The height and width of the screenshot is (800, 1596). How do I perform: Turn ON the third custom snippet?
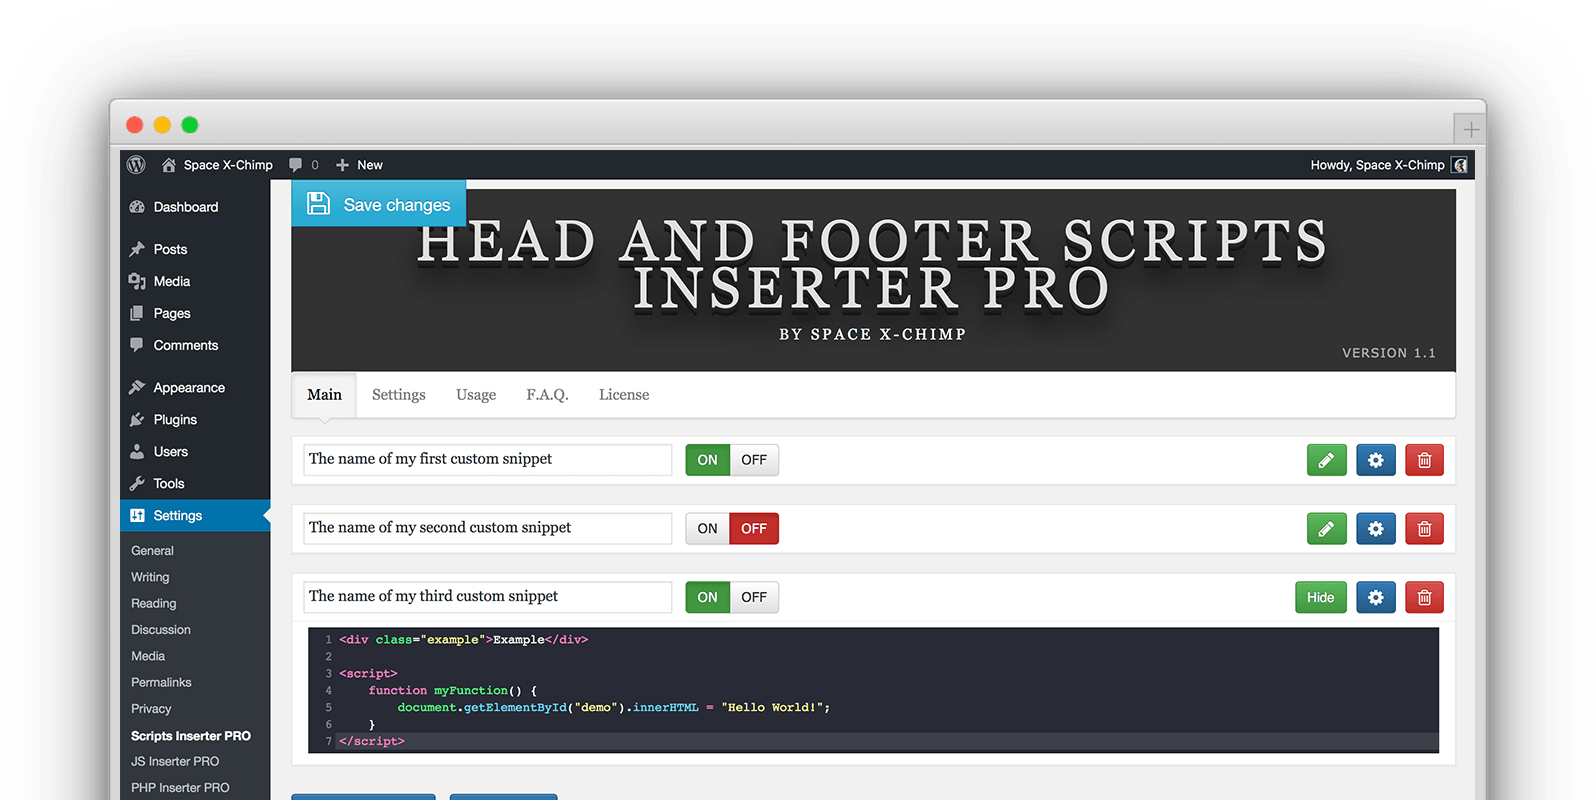[x=707, y=597]
